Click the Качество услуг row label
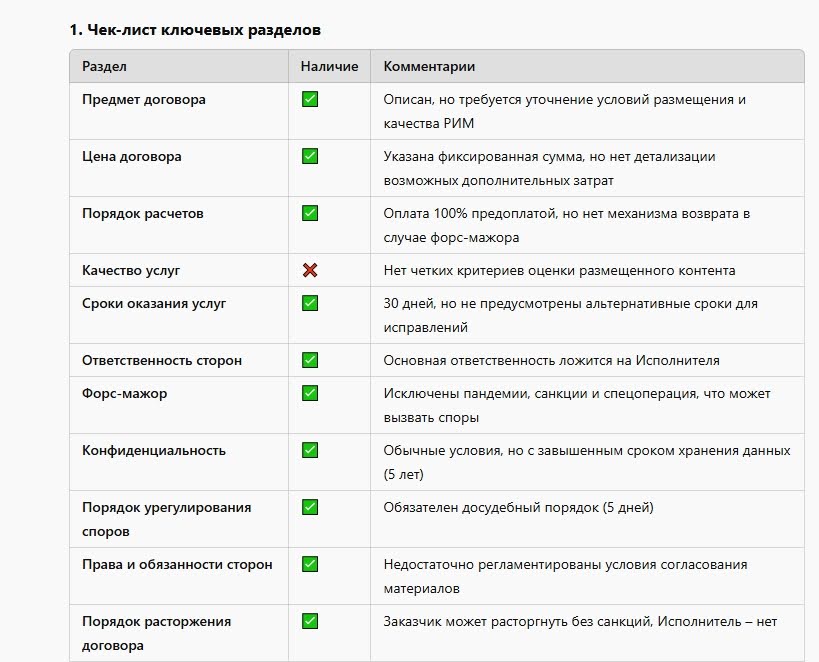The height and width of the screenshot is (662, 819). pos(131,270)
